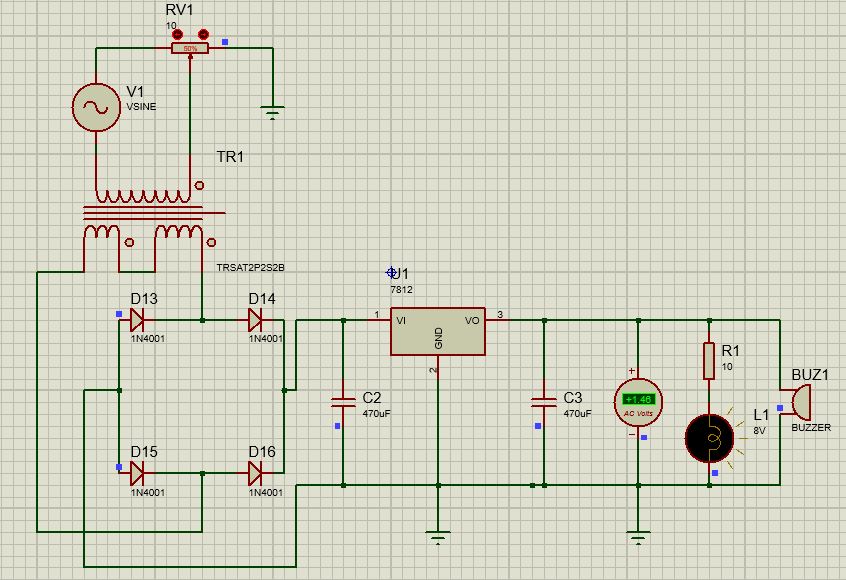This screenshot has width=846, height=580.
Task: Click the plus terminal of the voltmeter
Action: [631, 370]
